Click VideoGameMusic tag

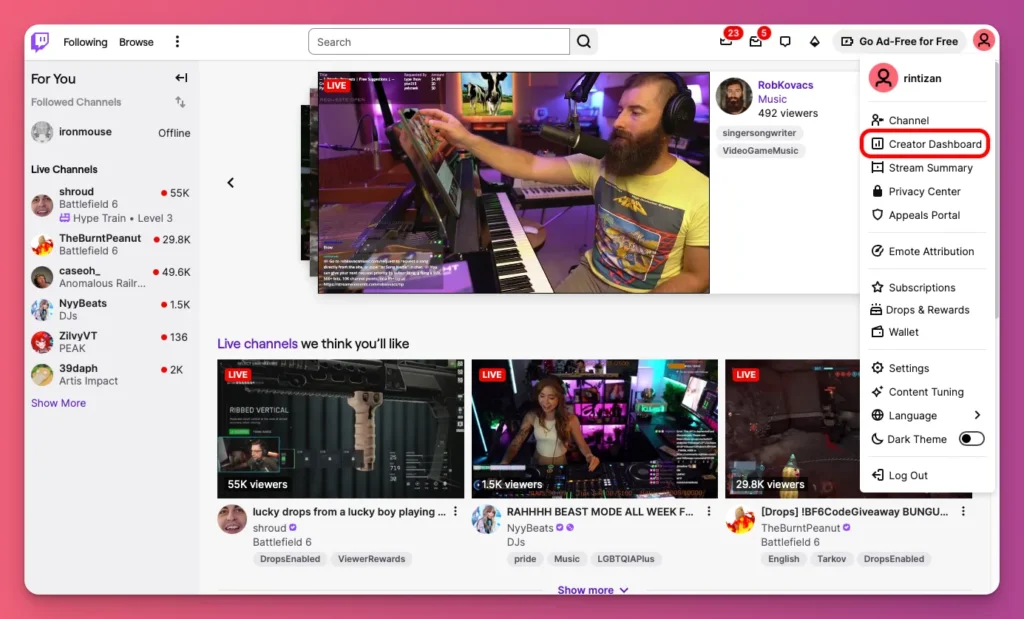[x=760, y=150]
